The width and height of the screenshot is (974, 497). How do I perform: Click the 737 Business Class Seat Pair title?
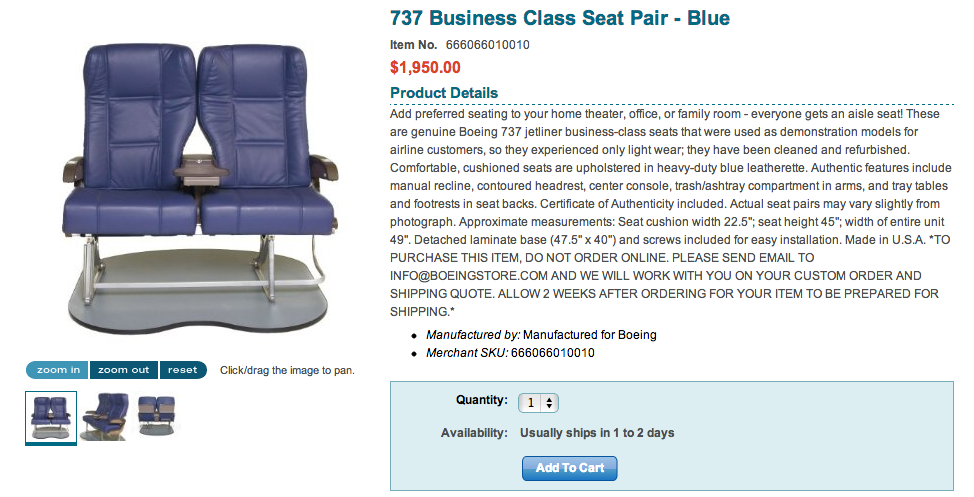(559, 18)
